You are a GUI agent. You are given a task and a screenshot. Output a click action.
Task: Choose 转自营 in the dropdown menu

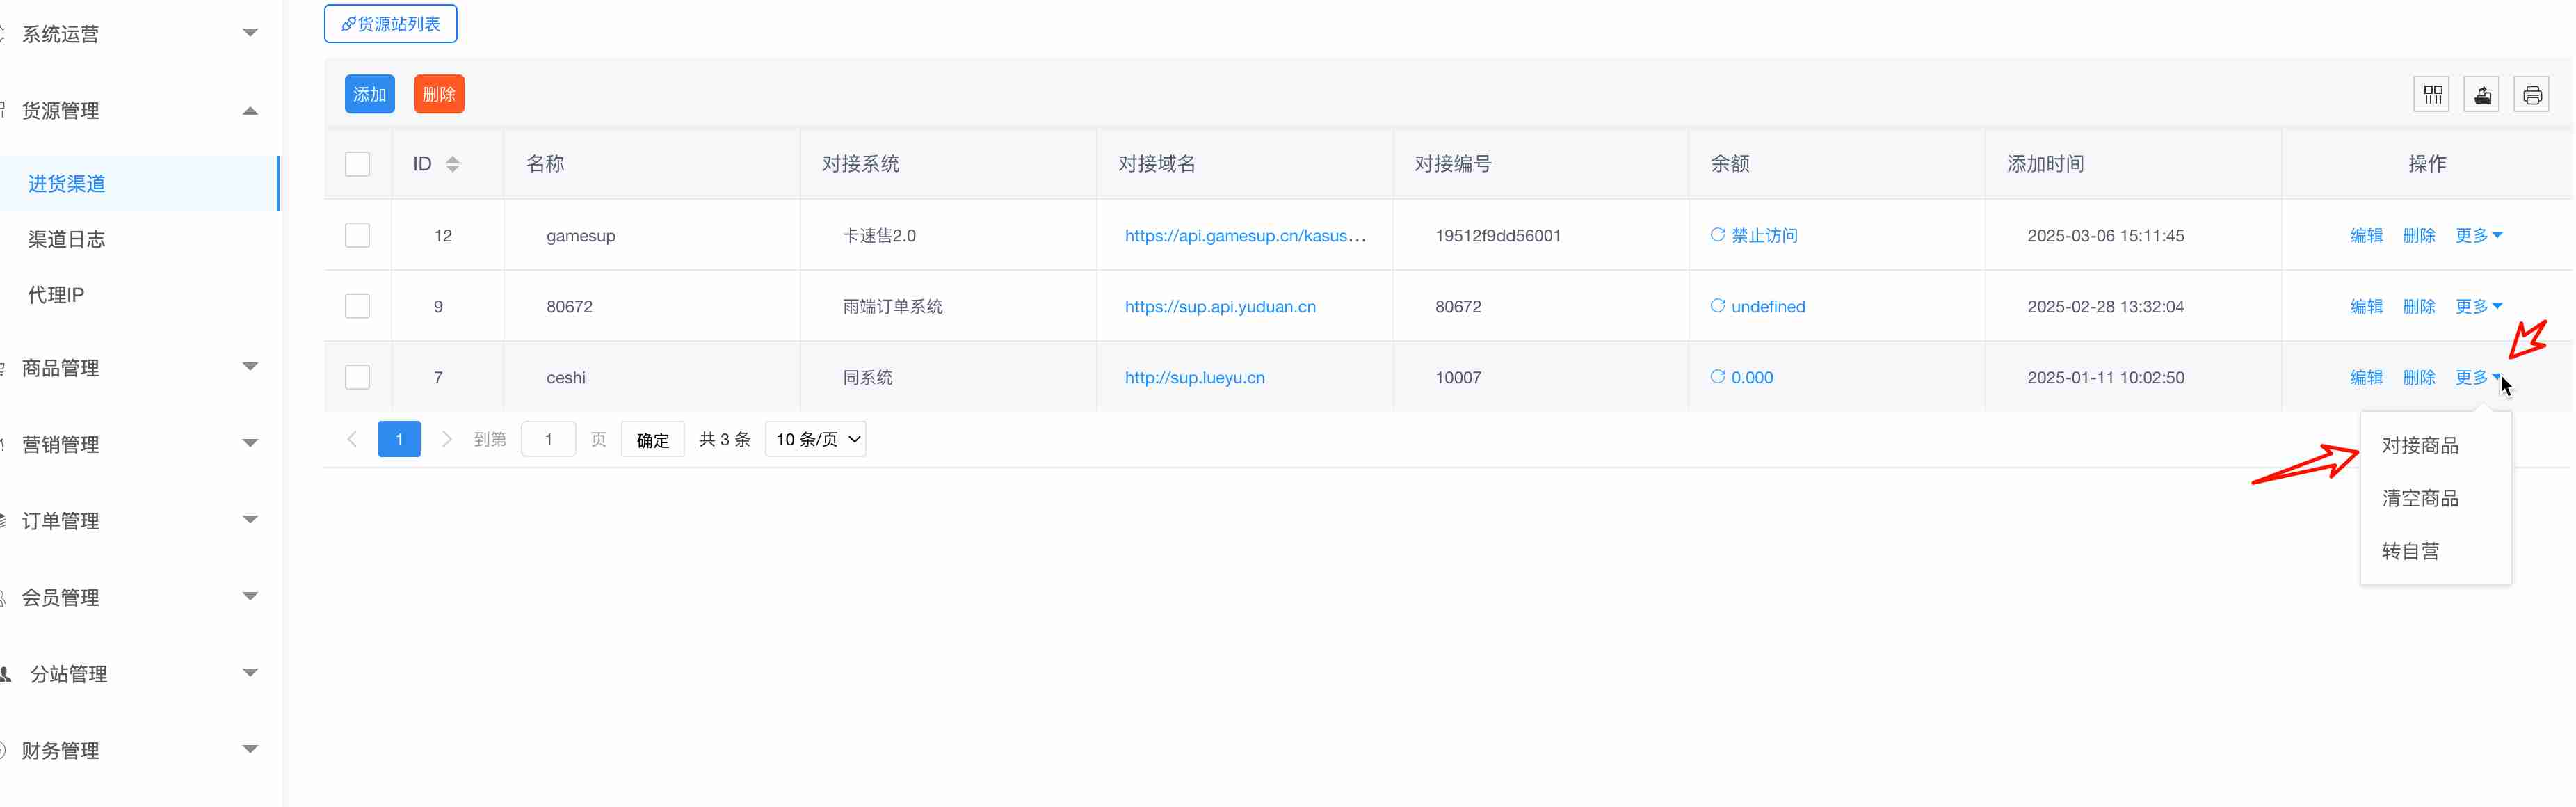[2410, 551]
